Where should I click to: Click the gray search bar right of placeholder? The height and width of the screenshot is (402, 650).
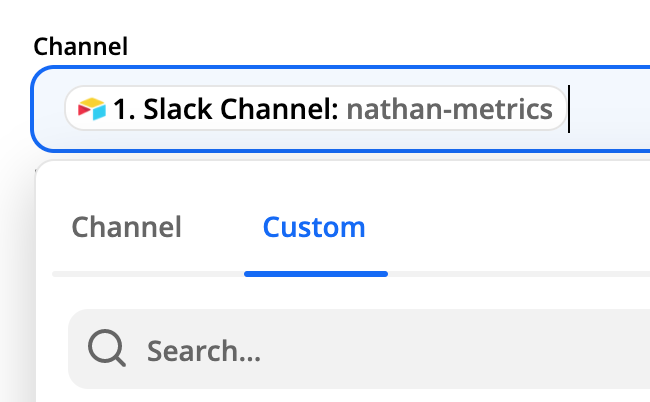456,349
